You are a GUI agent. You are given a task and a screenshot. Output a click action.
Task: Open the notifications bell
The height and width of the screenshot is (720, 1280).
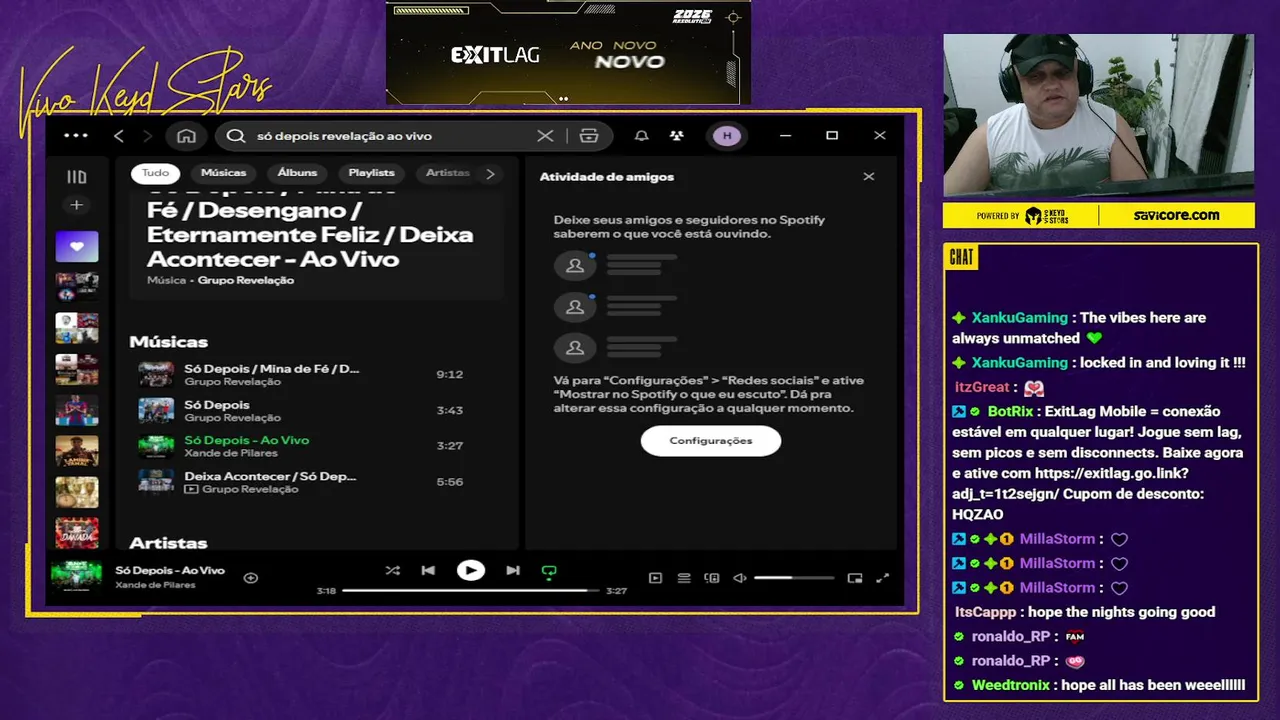click(642, 136)
